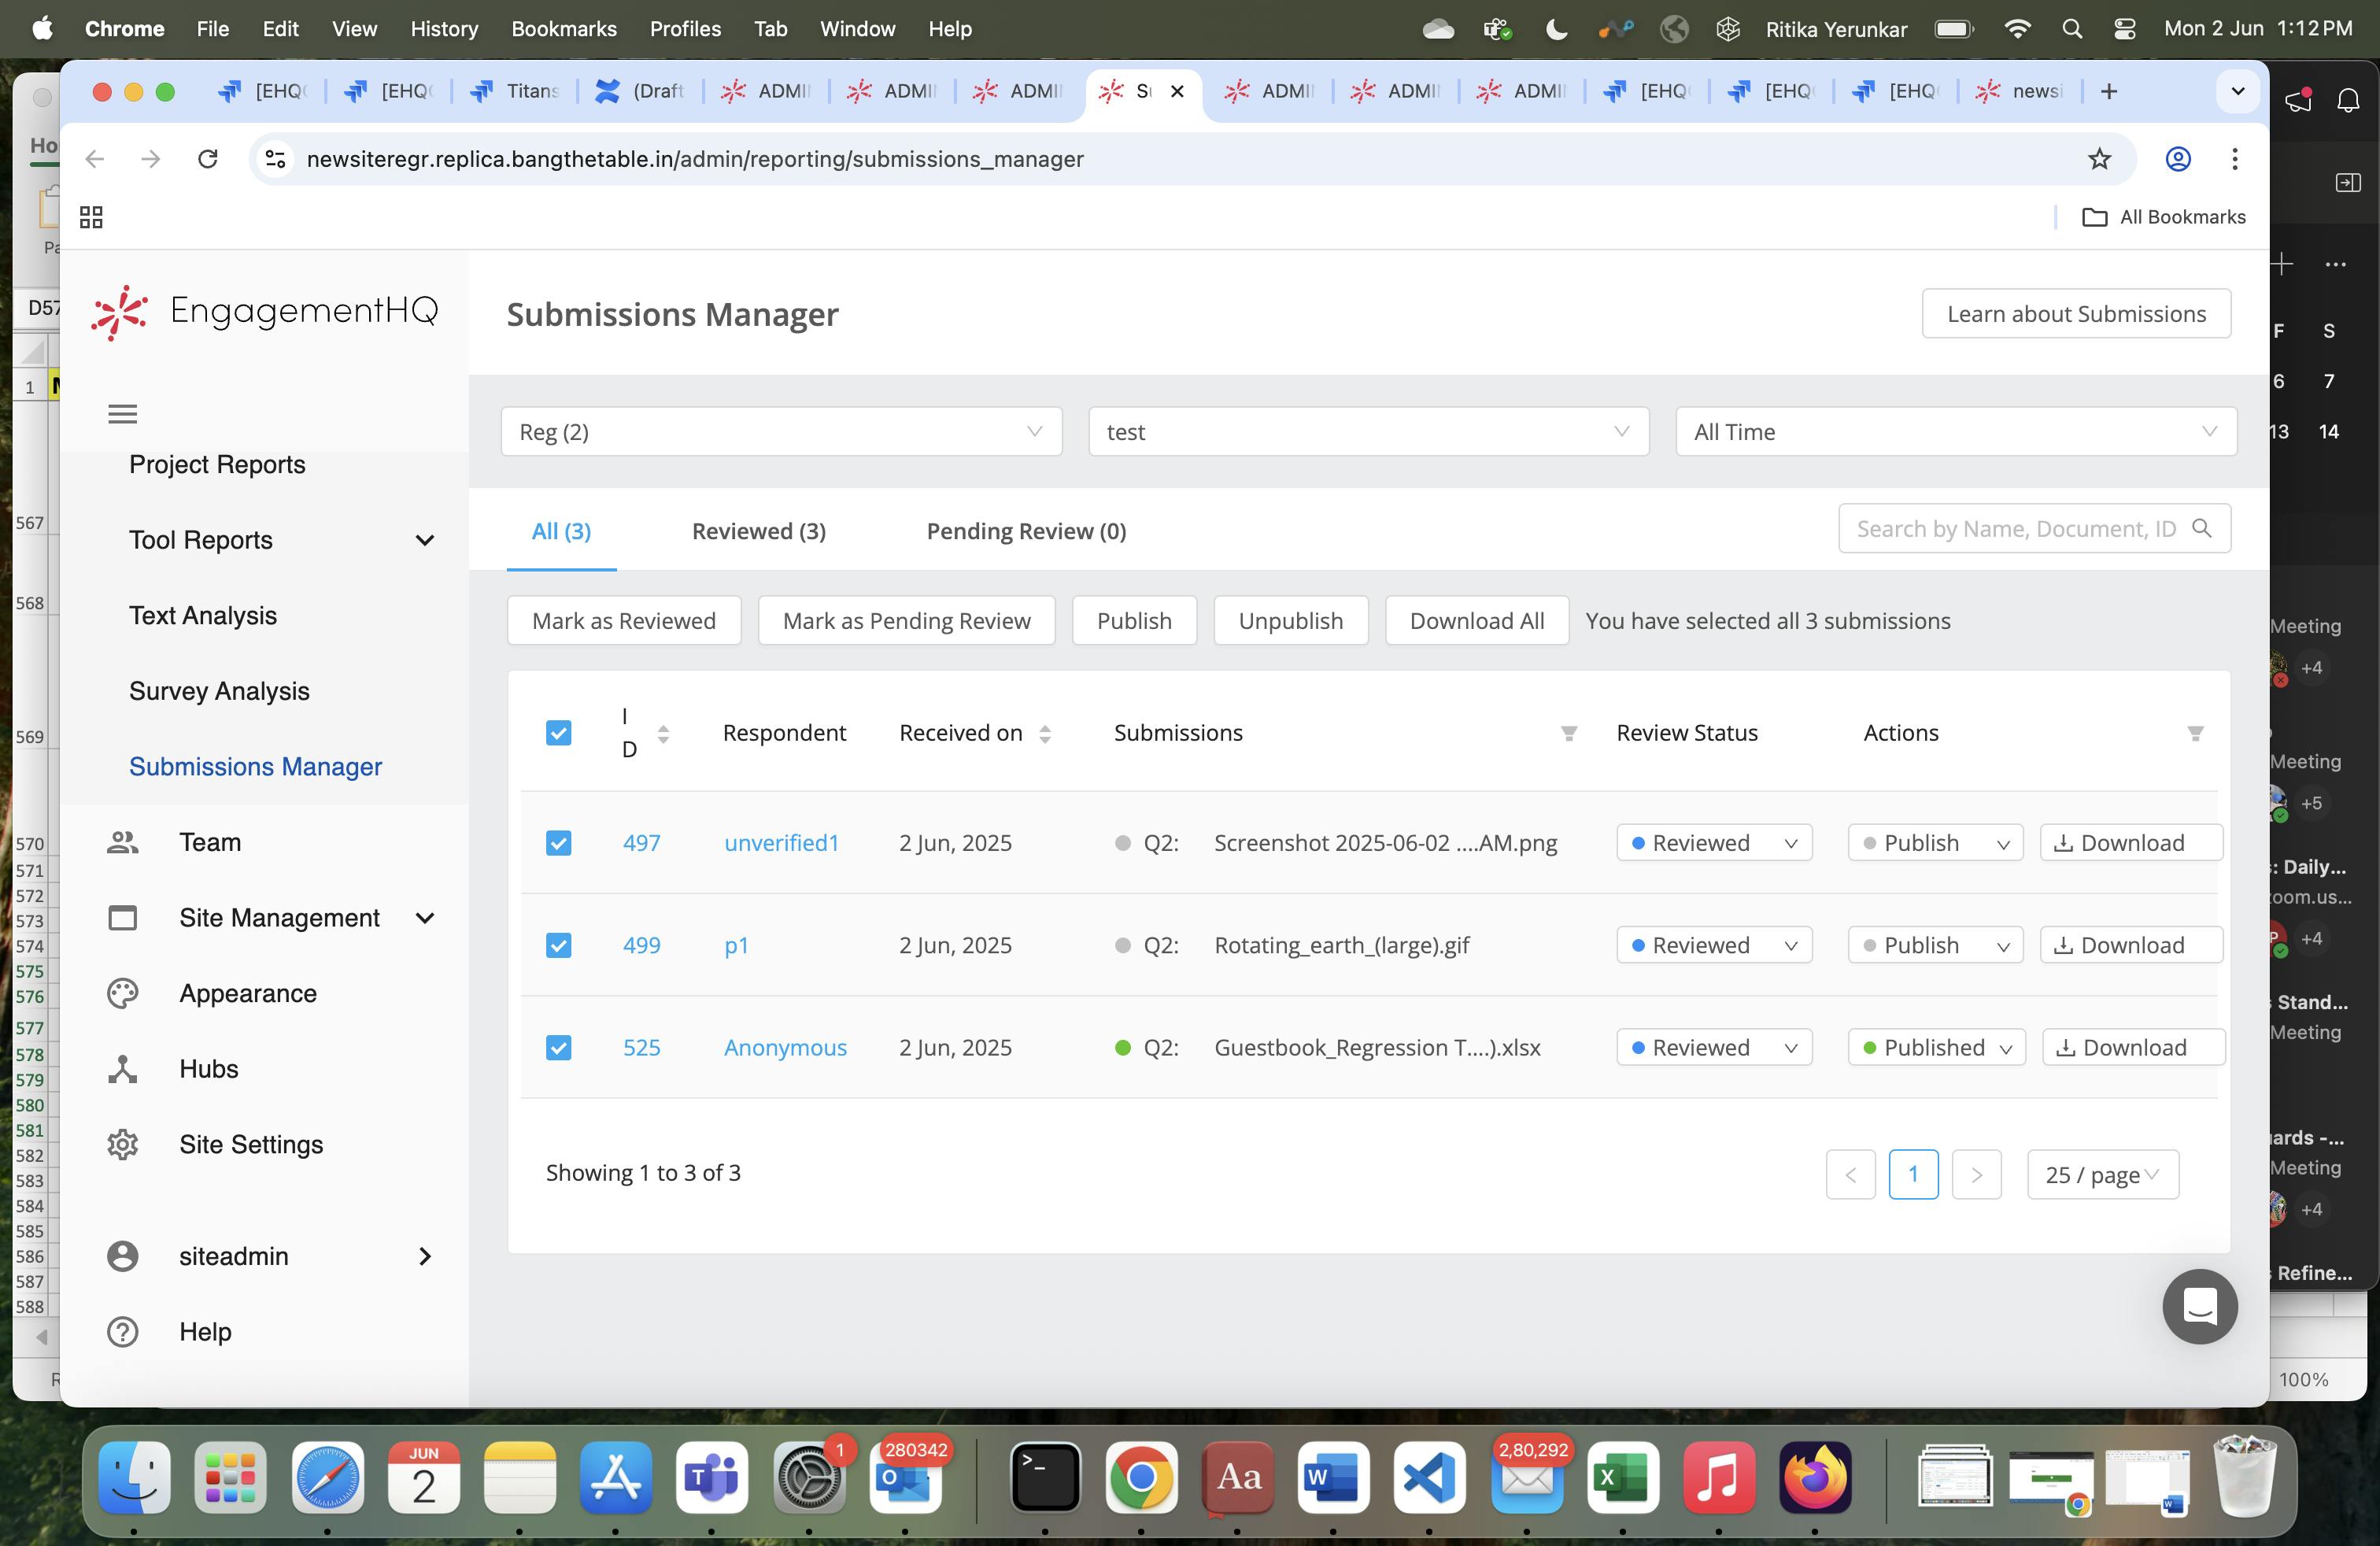Uncheck the select-all header checkbox
The height and width of the screenshot is (1546, 2380).
(x=558, y=733)
